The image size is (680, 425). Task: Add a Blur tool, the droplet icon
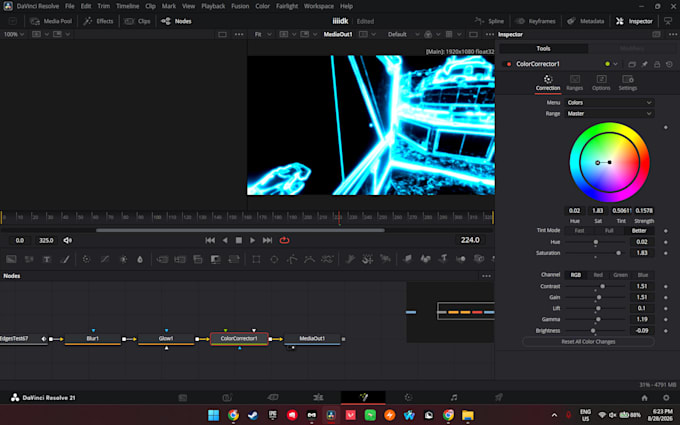(x=140, y=259)
